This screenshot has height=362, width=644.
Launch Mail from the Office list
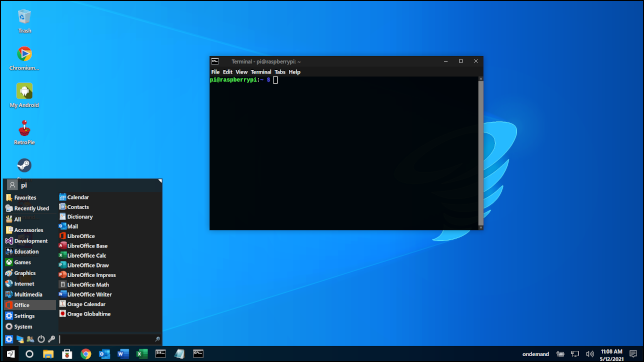point(109,226)
